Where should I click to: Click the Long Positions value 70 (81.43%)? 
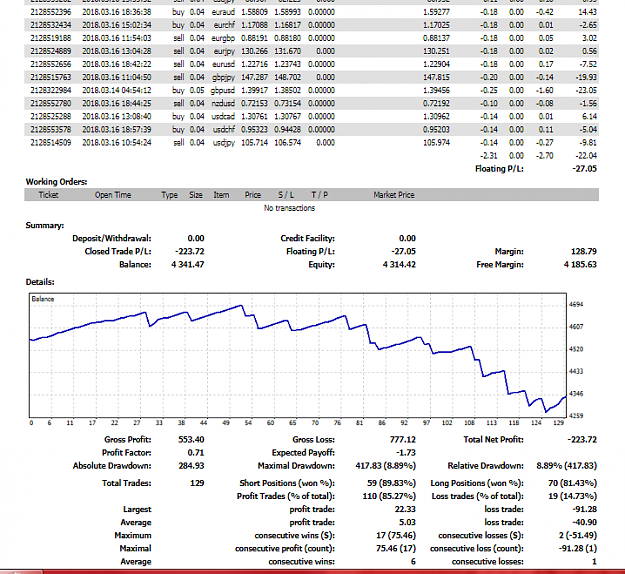572,483
